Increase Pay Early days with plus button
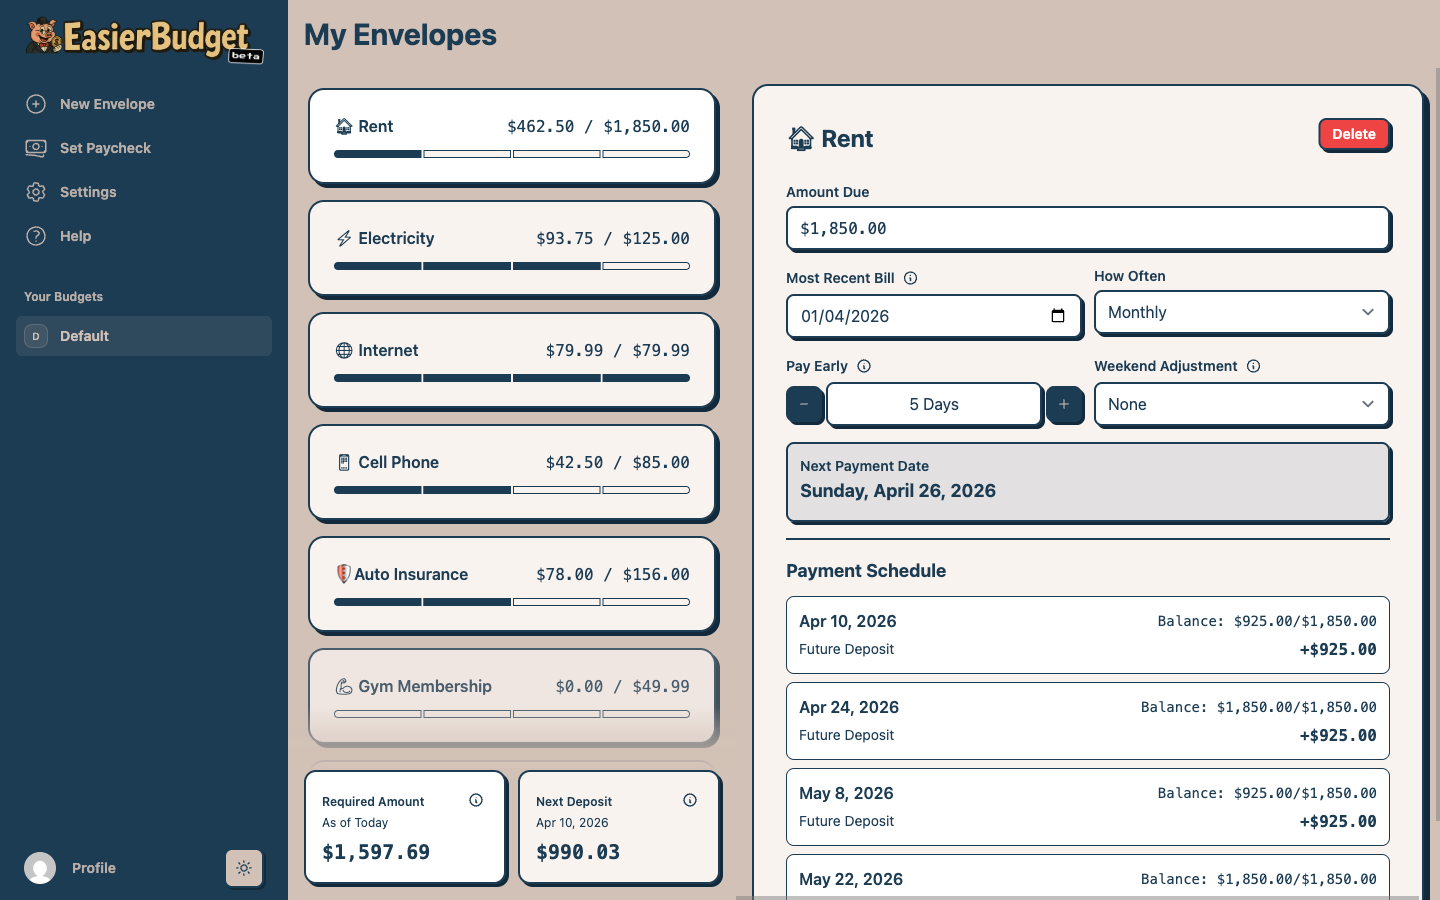The image size is (1440, 900). pyautogui.click(x=1065, y=404)
